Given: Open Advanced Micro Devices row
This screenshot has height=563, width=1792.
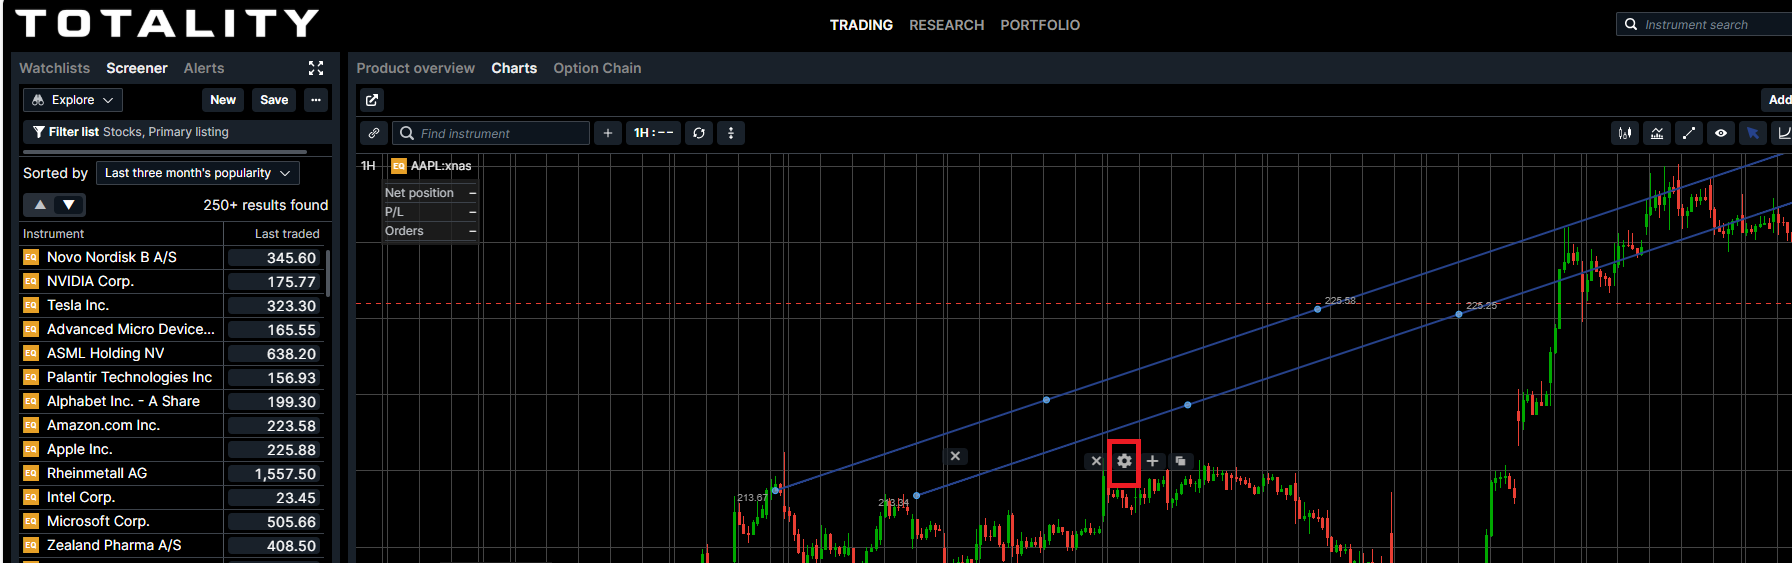Looking at the screenshot, I should 172,329.
